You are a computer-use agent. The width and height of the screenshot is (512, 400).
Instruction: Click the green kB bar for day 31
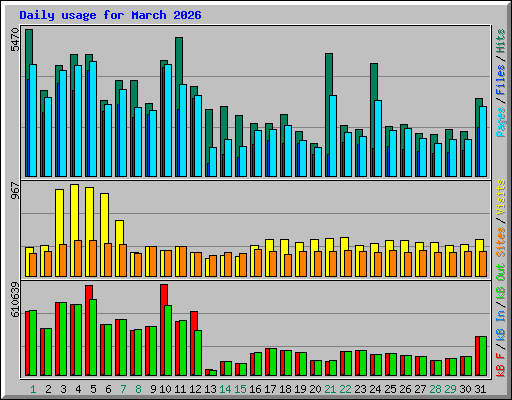483,356
